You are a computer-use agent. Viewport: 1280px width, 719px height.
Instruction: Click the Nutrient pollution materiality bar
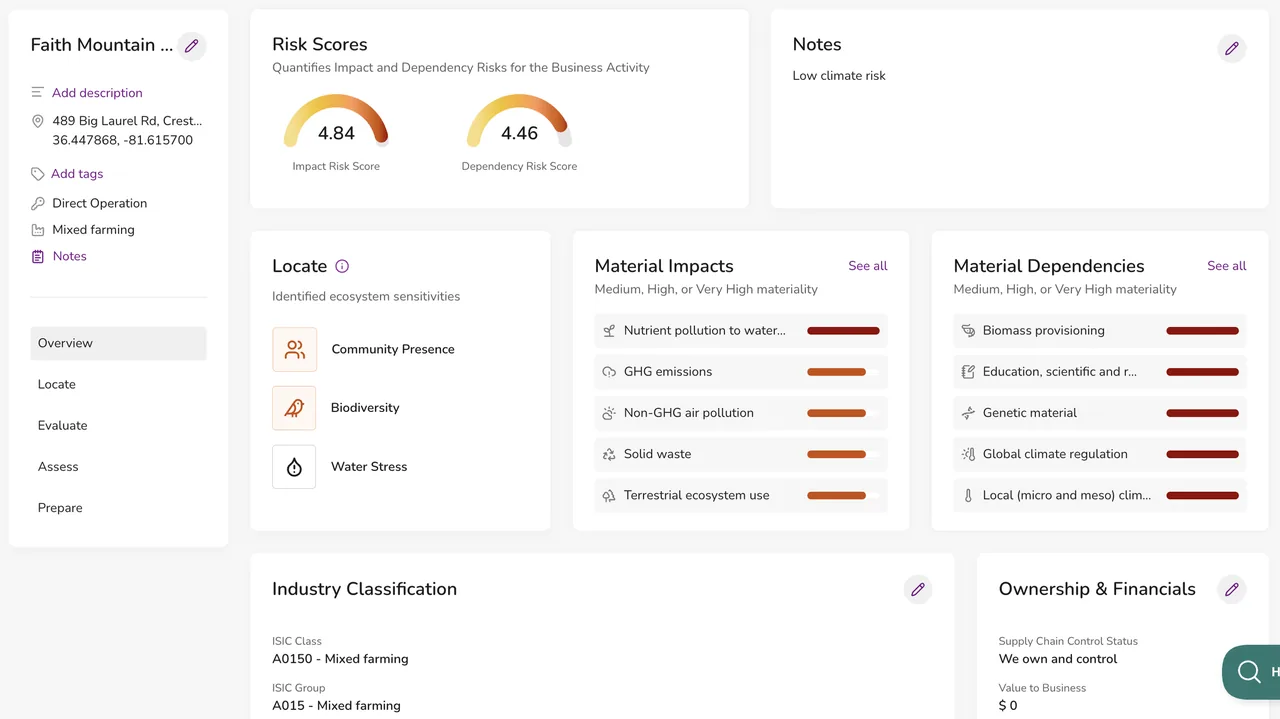coord(843,331)
